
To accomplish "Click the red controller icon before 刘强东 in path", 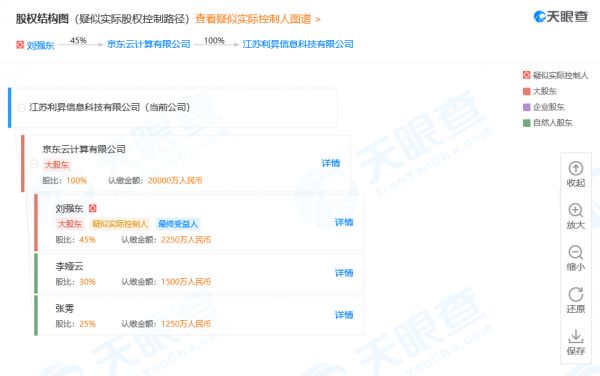I will coord(20,45).
